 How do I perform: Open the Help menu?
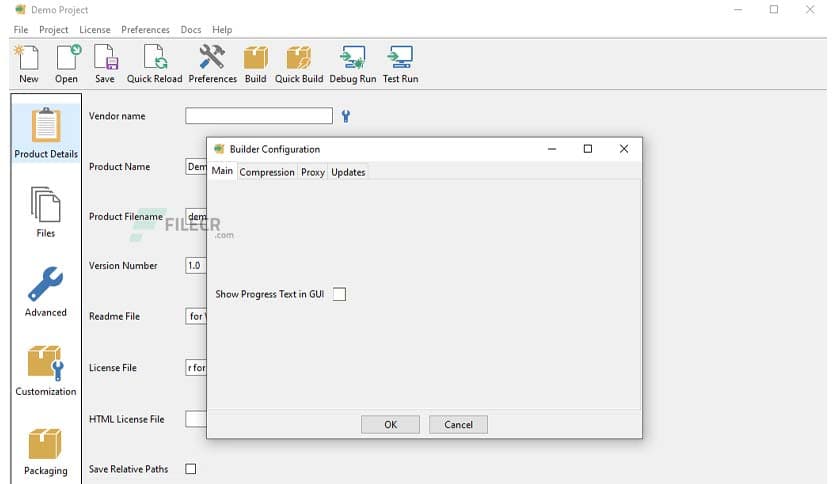[x=222, y=30]
